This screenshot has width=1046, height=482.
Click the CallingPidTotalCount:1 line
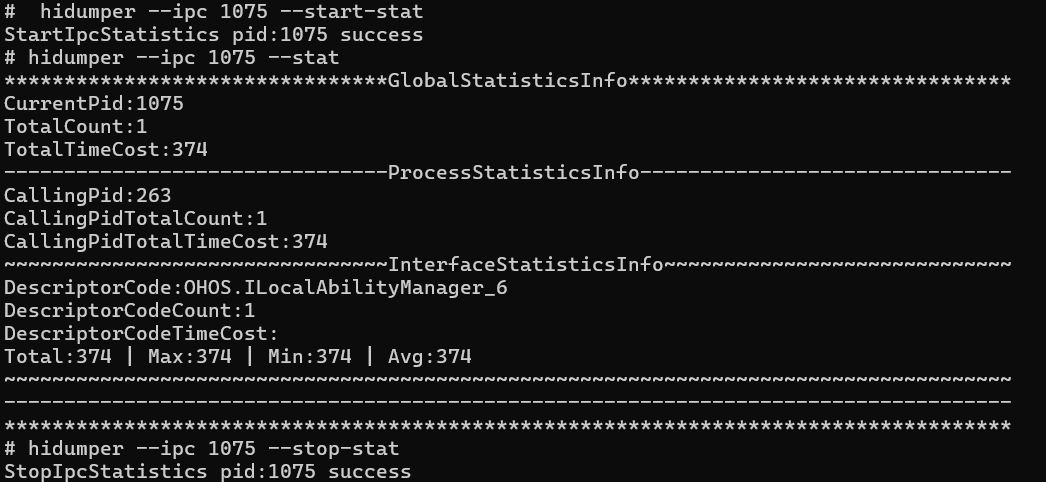(136, 219)
